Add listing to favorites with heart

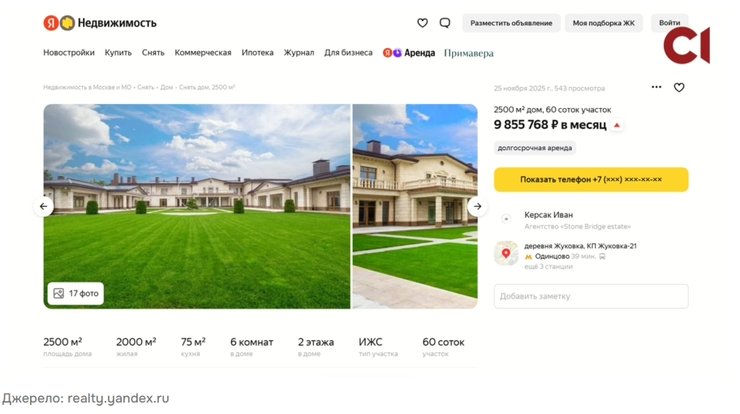(679, 87)
